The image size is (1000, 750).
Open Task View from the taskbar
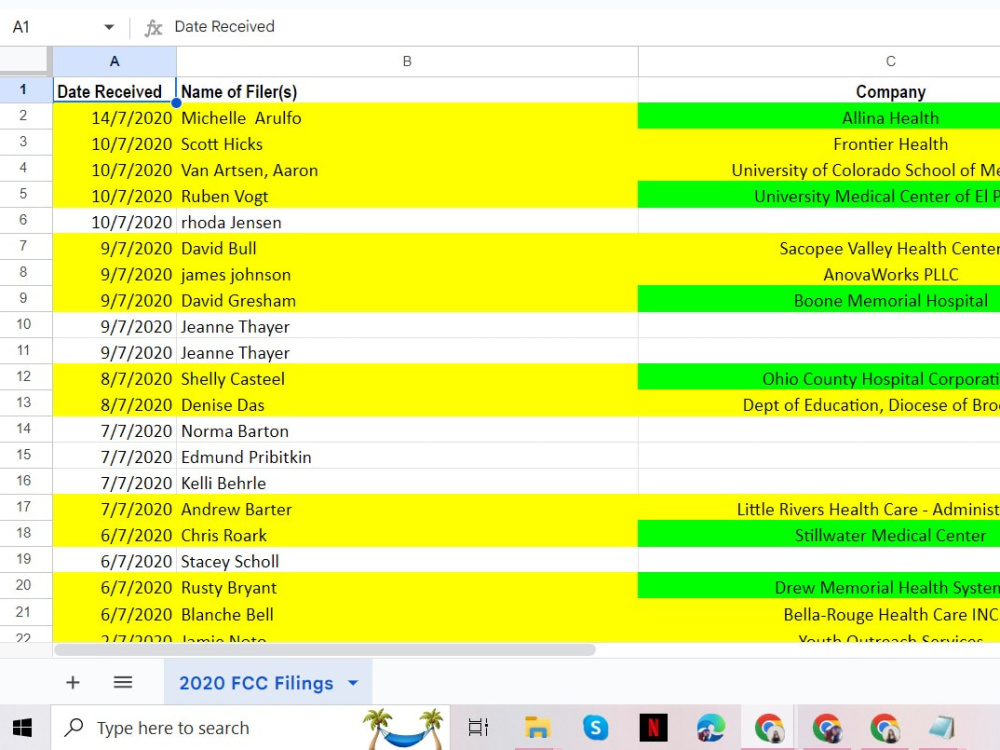click(x=478, y=728)
